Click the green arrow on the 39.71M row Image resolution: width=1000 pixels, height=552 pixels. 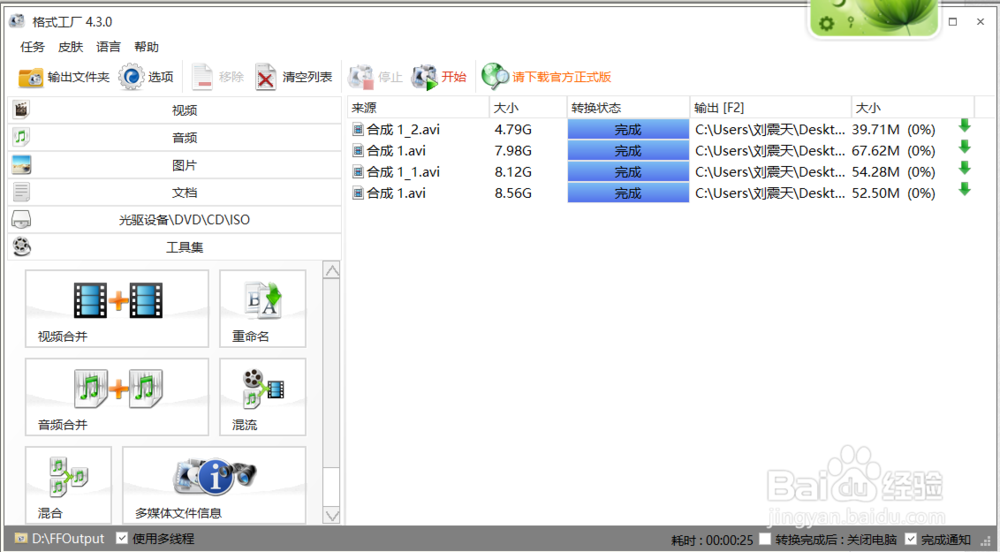[x=964, y=126]
